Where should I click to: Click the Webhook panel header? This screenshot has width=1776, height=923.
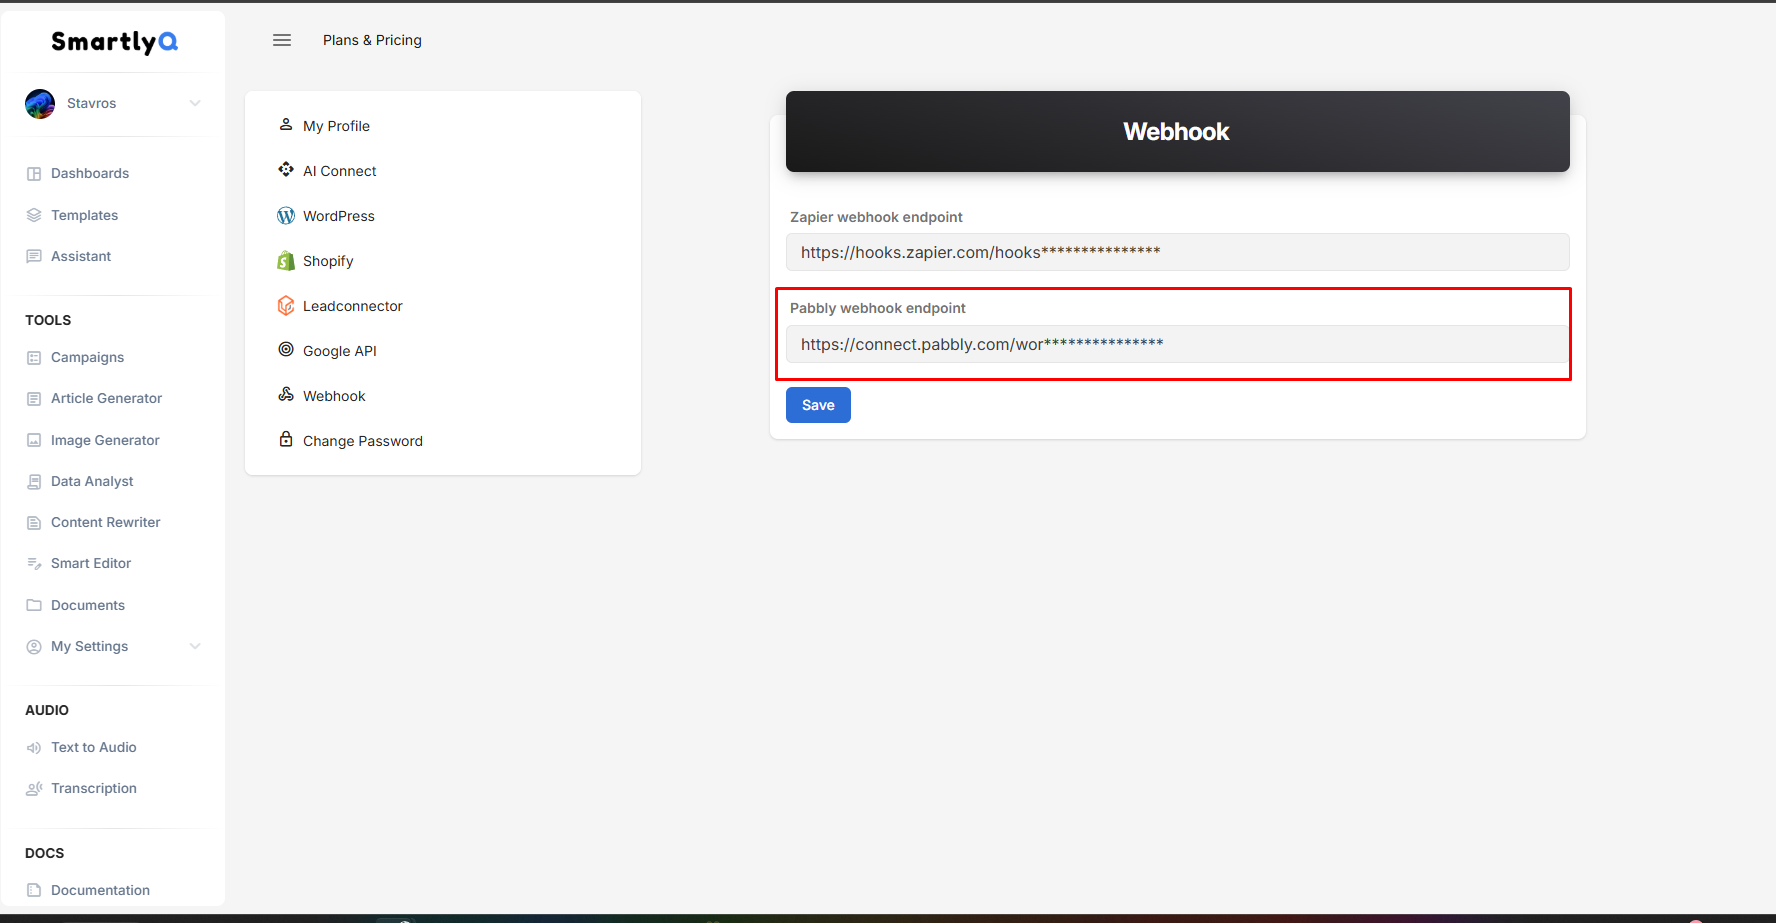coord(1177,131)
